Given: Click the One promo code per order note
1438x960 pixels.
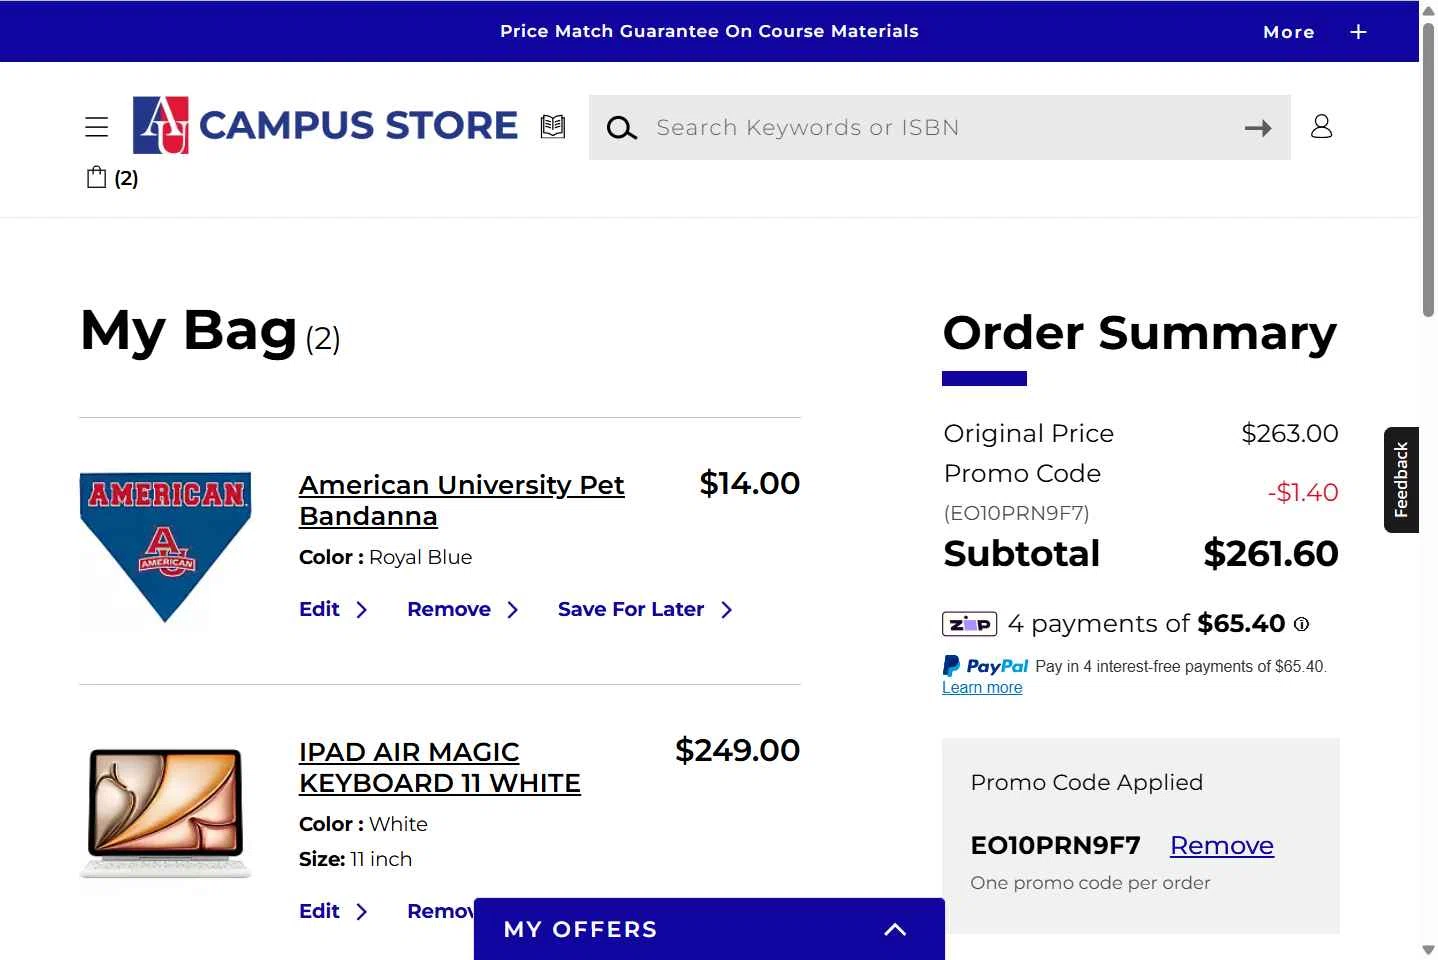Looking at the screenshot, I should click(x=1090, y=883).
